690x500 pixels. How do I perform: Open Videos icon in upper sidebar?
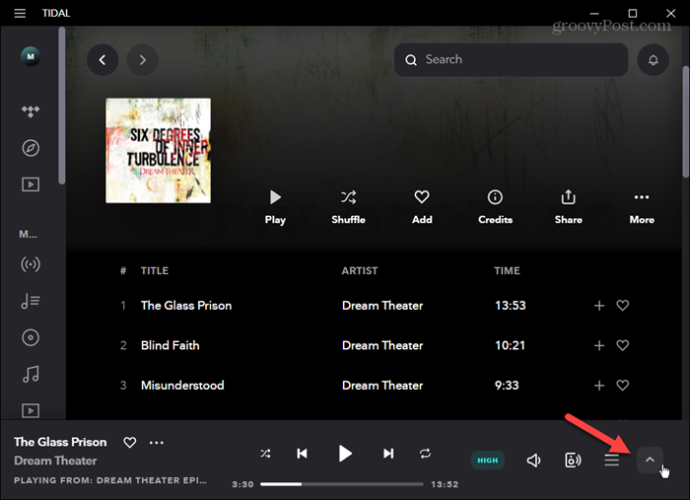coord(30,184)
